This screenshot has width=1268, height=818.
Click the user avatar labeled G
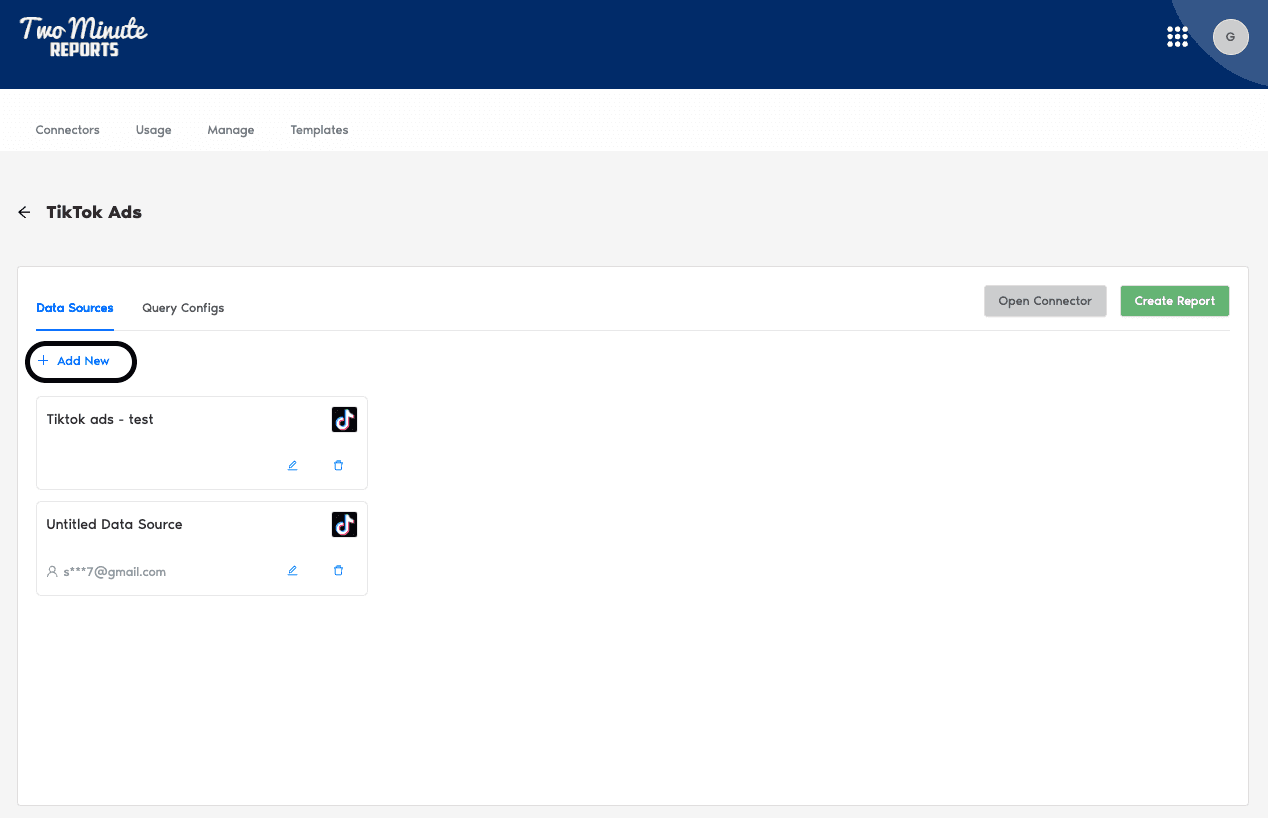pos(1230,37)
